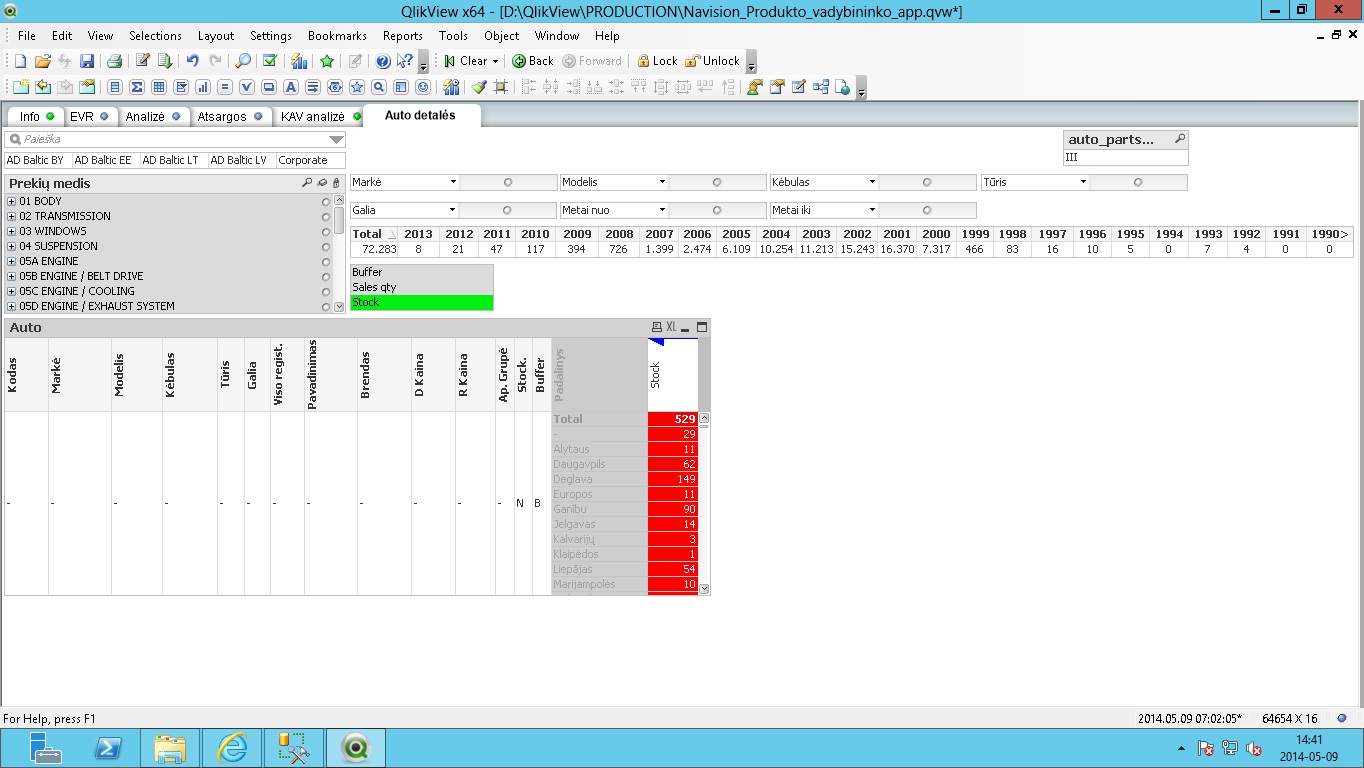Viewport: 1364px width, 768px height.
Task: Expand the 02 TRANSMISSION tree node
Action: coord(12,217)
